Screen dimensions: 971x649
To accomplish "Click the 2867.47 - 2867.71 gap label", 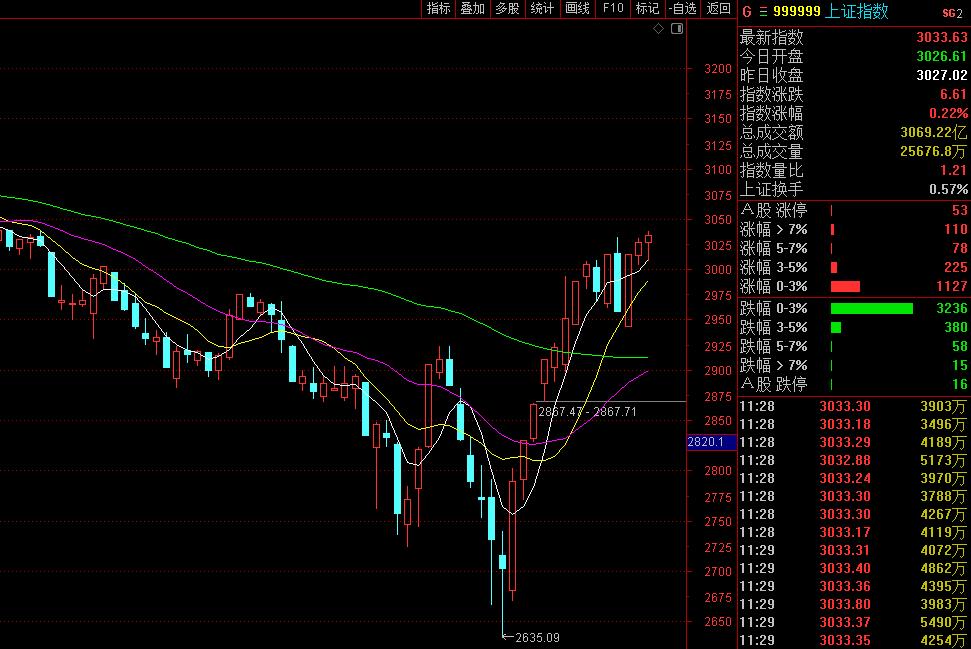I will coord(587,411).
